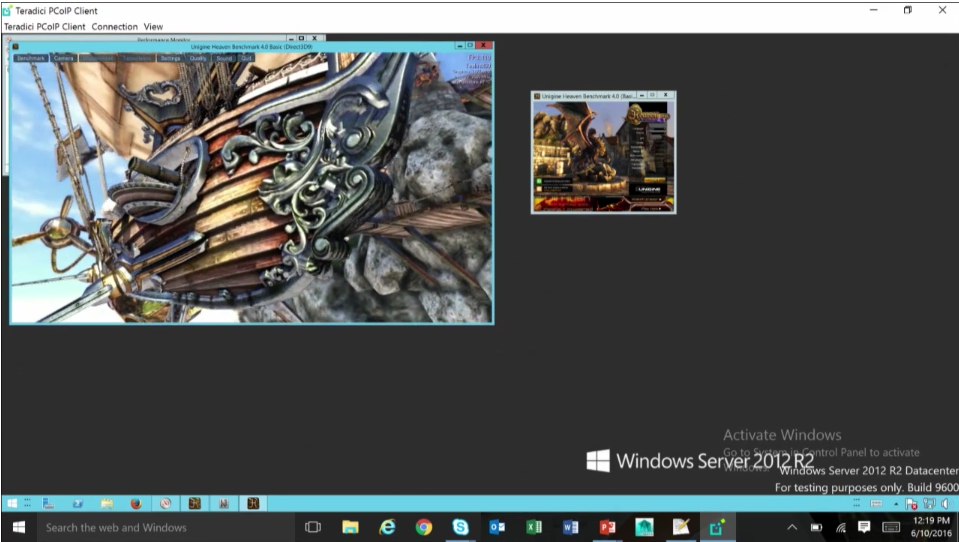Click the remote Windows Server Start button
Viewport: 959px width, 542px height.
pos(12,503)
